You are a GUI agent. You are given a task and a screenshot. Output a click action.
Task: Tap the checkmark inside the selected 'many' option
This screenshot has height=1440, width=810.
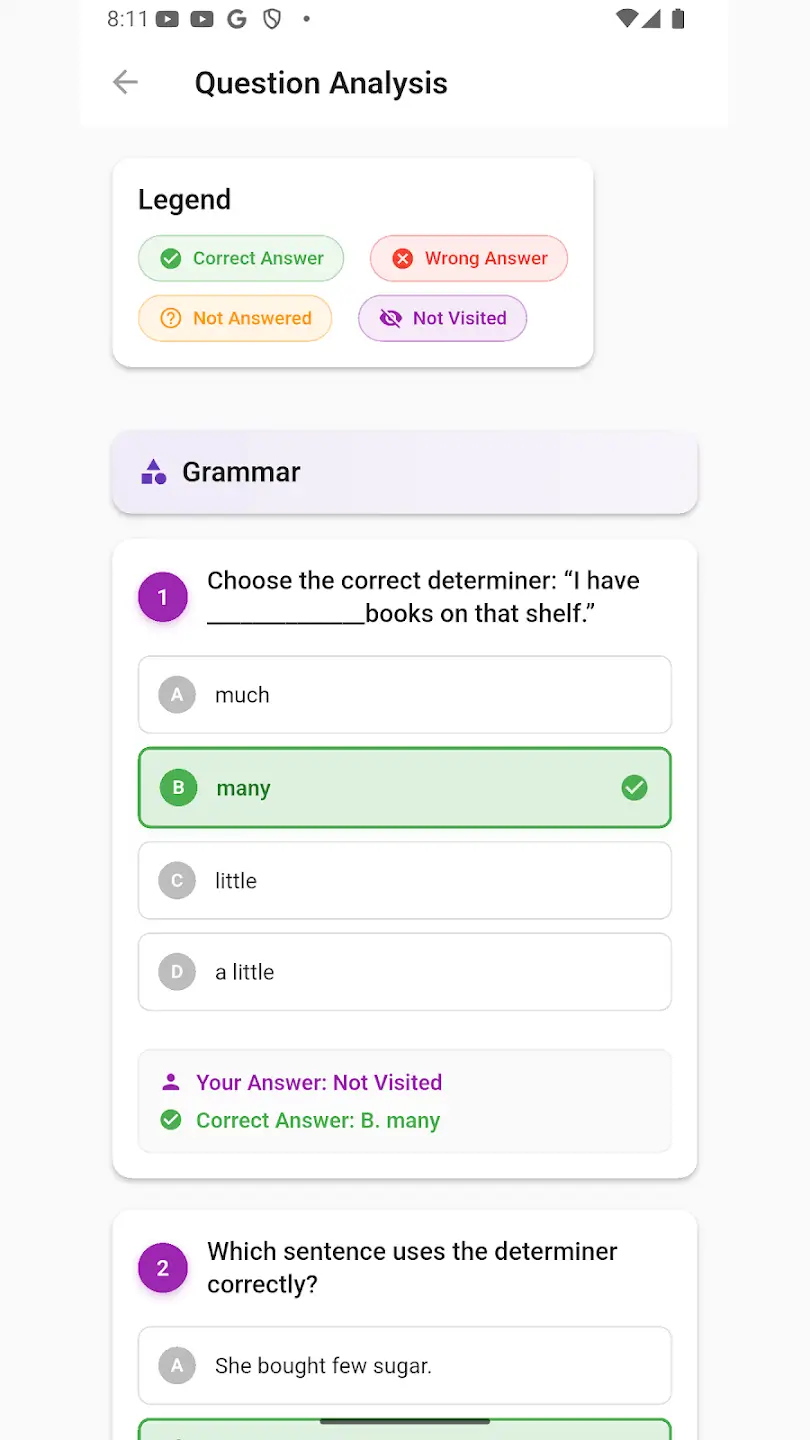634,787
